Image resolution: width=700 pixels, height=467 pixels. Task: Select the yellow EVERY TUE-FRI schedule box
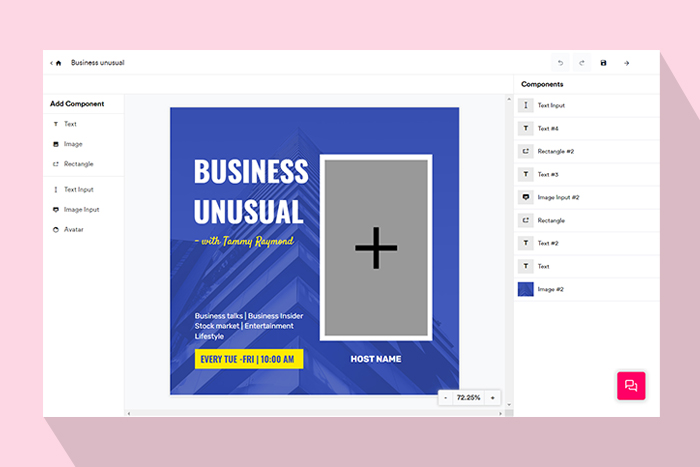249,359
